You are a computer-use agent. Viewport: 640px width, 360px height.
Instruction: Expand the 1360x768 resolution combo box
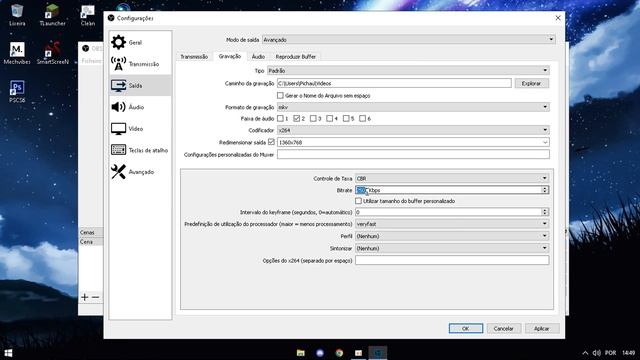click(x=545, y=142)
